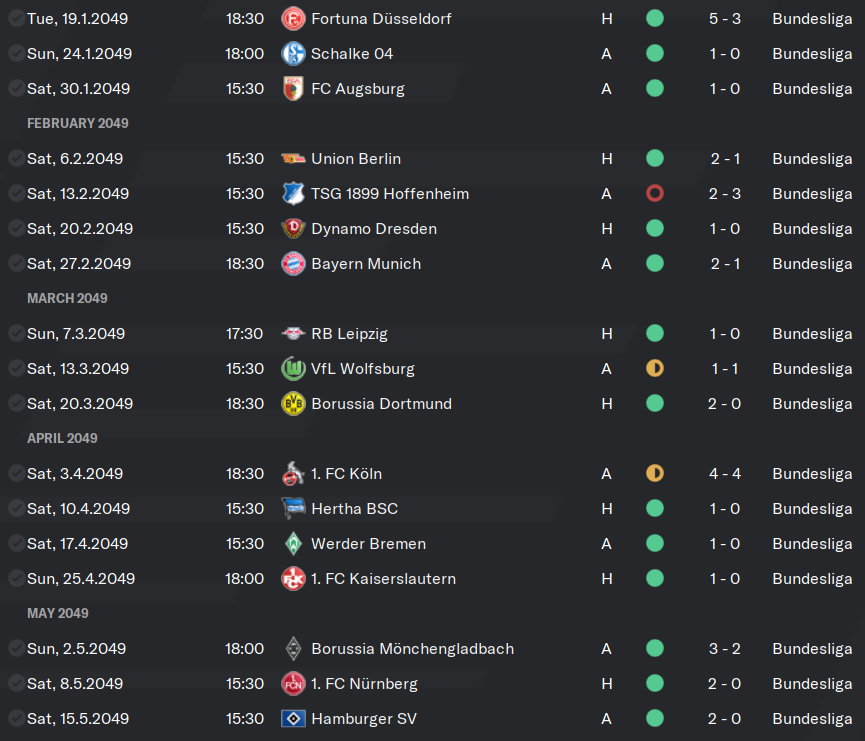Click the Fortuna Düsseldorf club crest
The height and width of the screenshot is (741, 865).
[x=293, y=19]
